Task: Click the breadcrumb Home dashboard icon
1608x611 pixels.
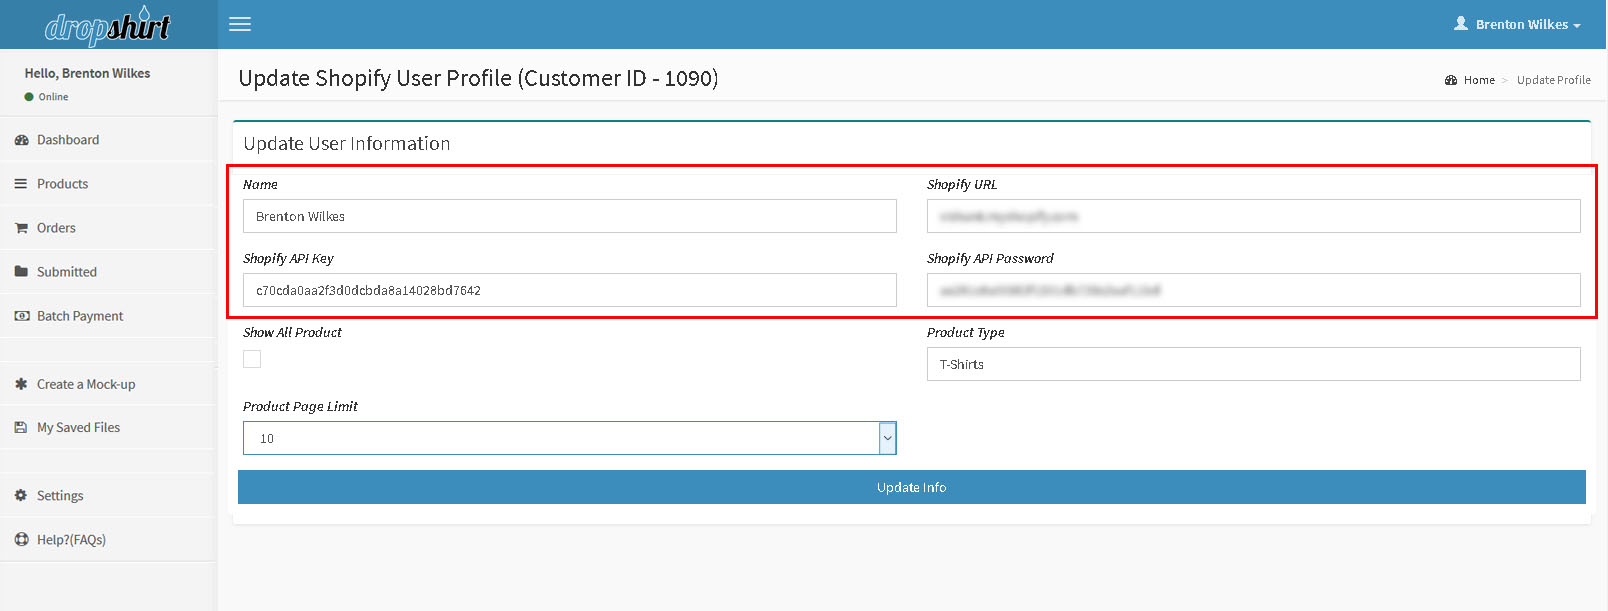Action: [1451, 80]
